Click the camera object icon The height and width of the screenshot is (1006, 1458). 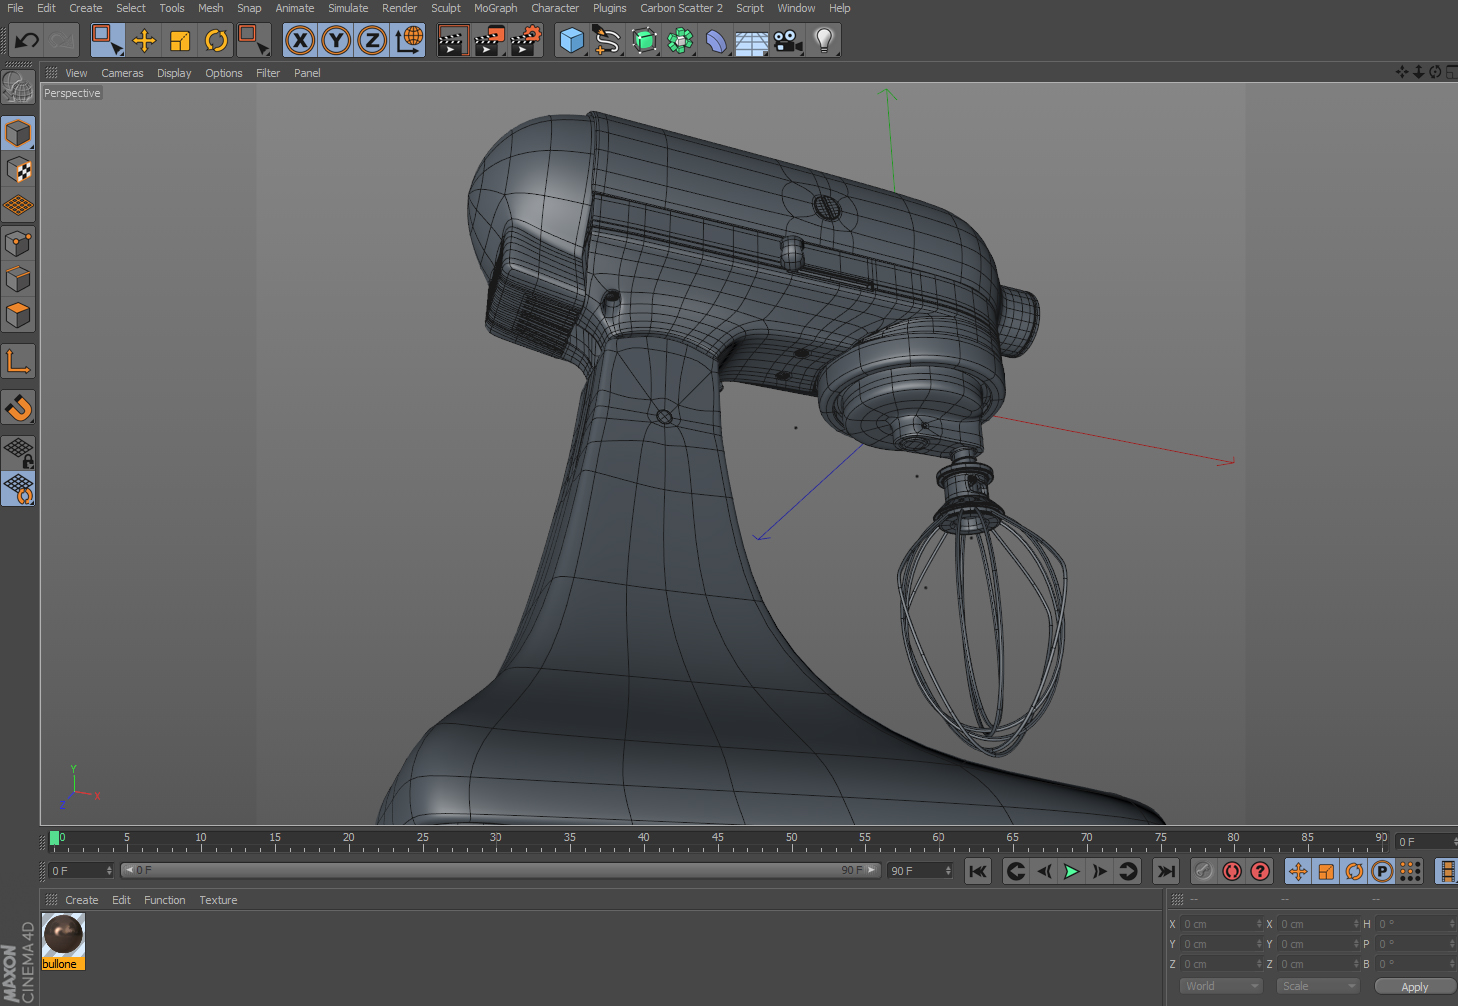[x=788, y=41]
